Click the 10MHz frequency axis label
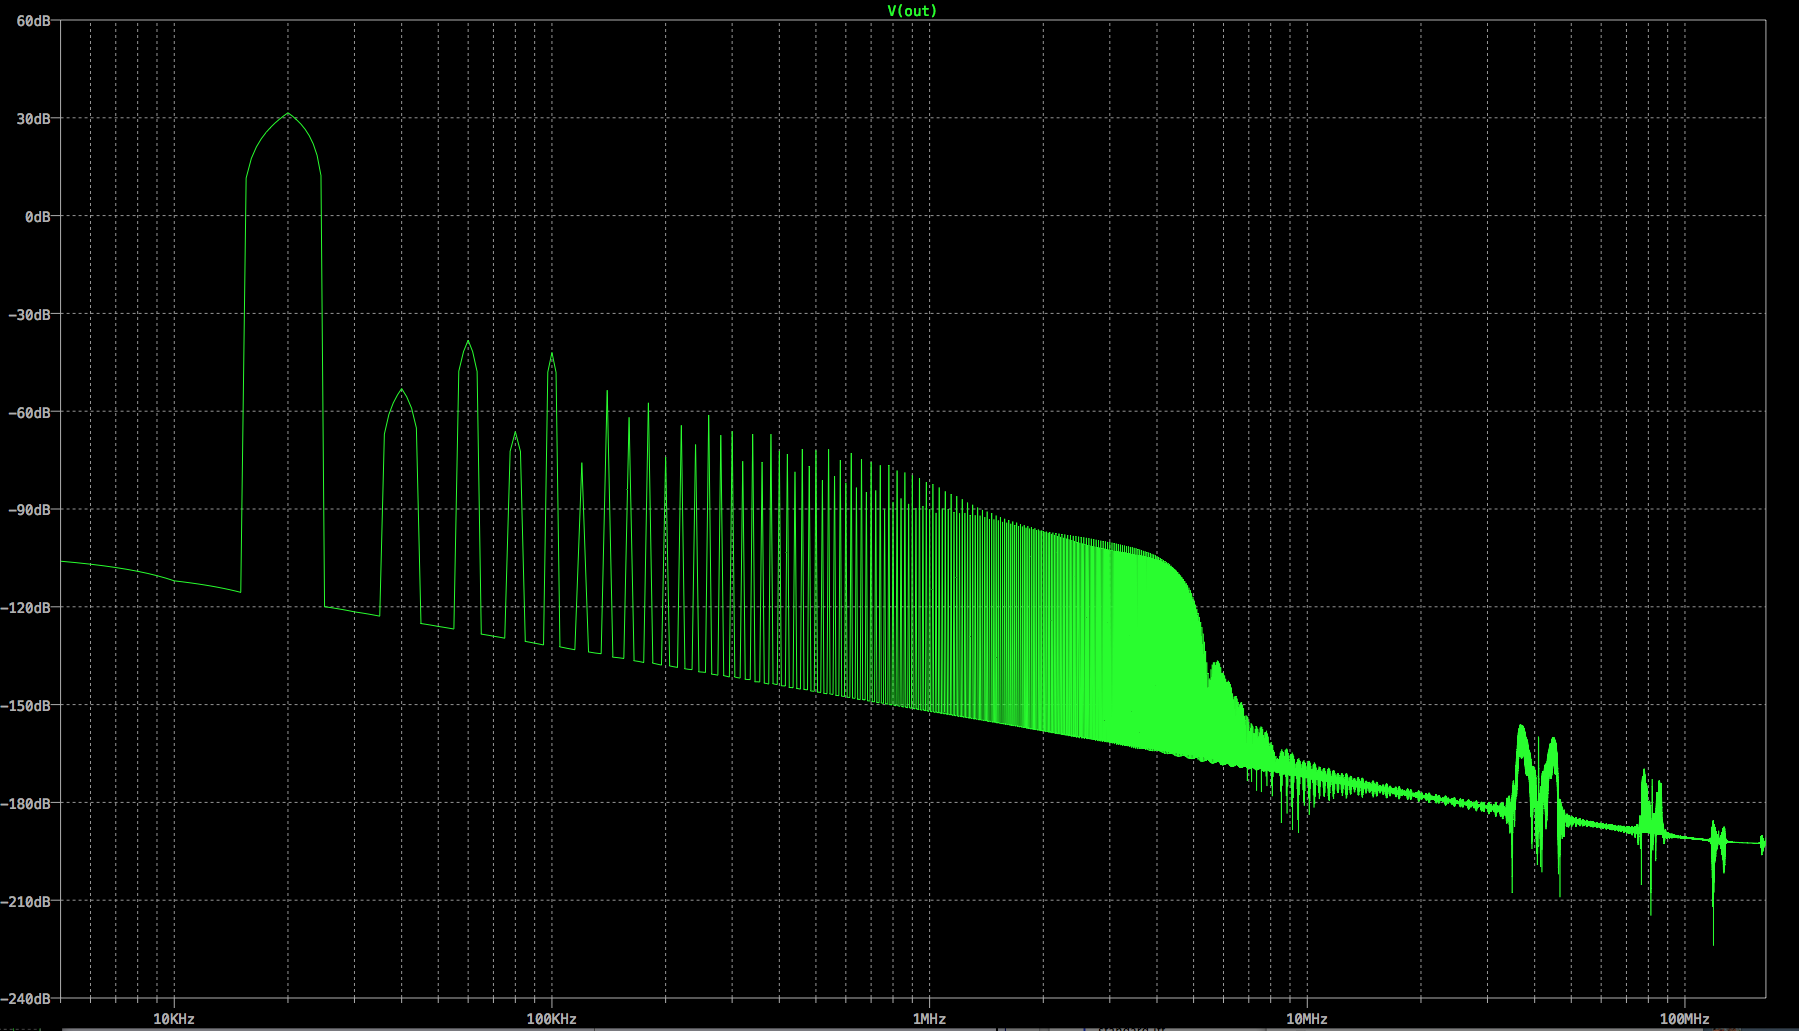 [x=1307, y=1019]
